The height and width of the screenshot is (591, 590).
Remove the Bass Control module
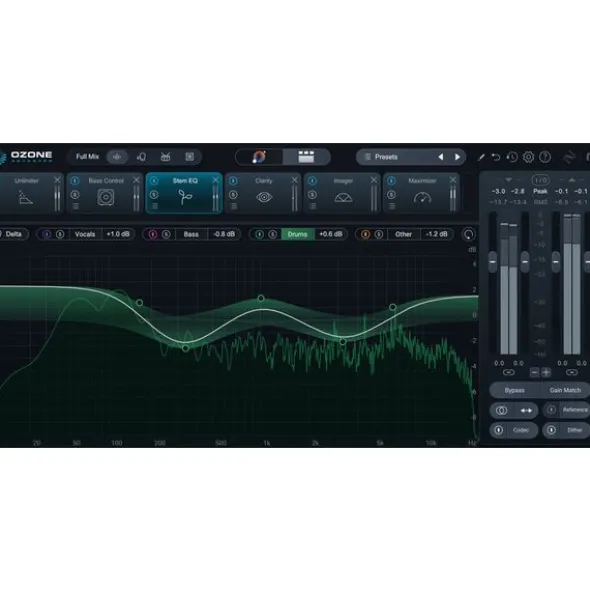(136, 180)
